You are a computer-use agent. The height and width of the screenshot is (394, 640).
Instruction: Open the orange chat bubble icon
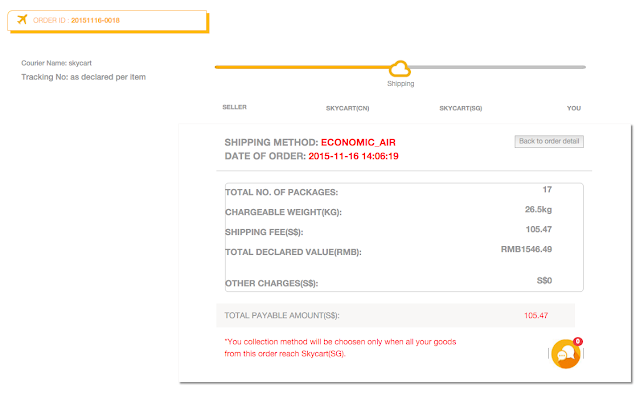click(x=566, y=354)
